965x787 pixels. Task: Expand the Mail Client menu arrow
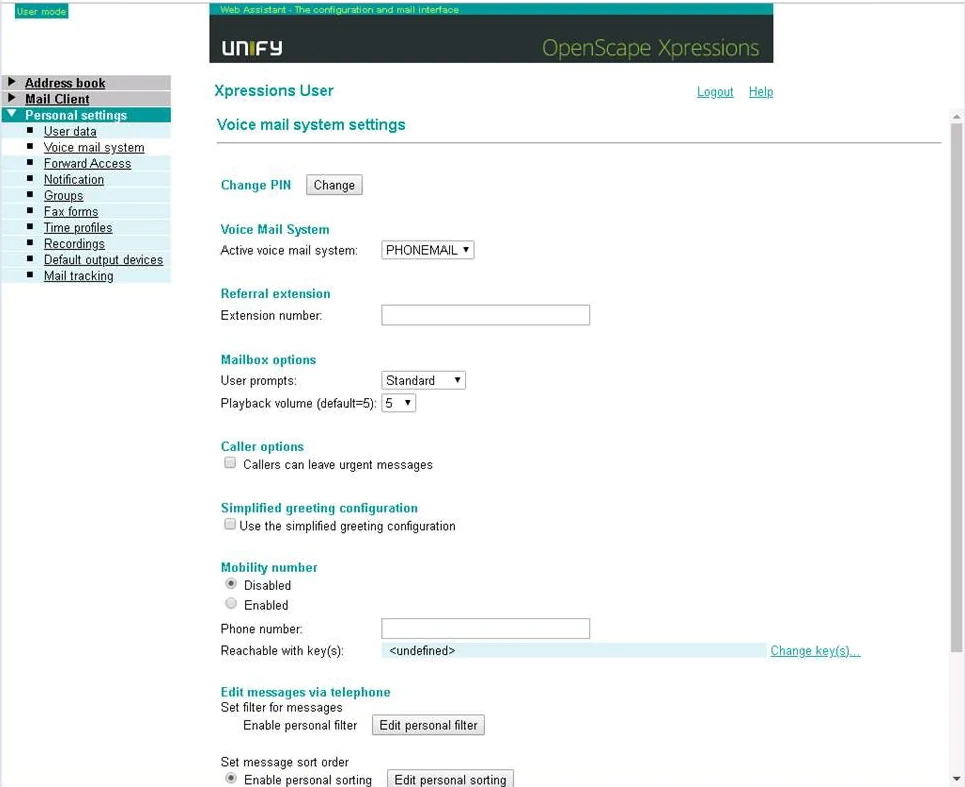(11, 98)
